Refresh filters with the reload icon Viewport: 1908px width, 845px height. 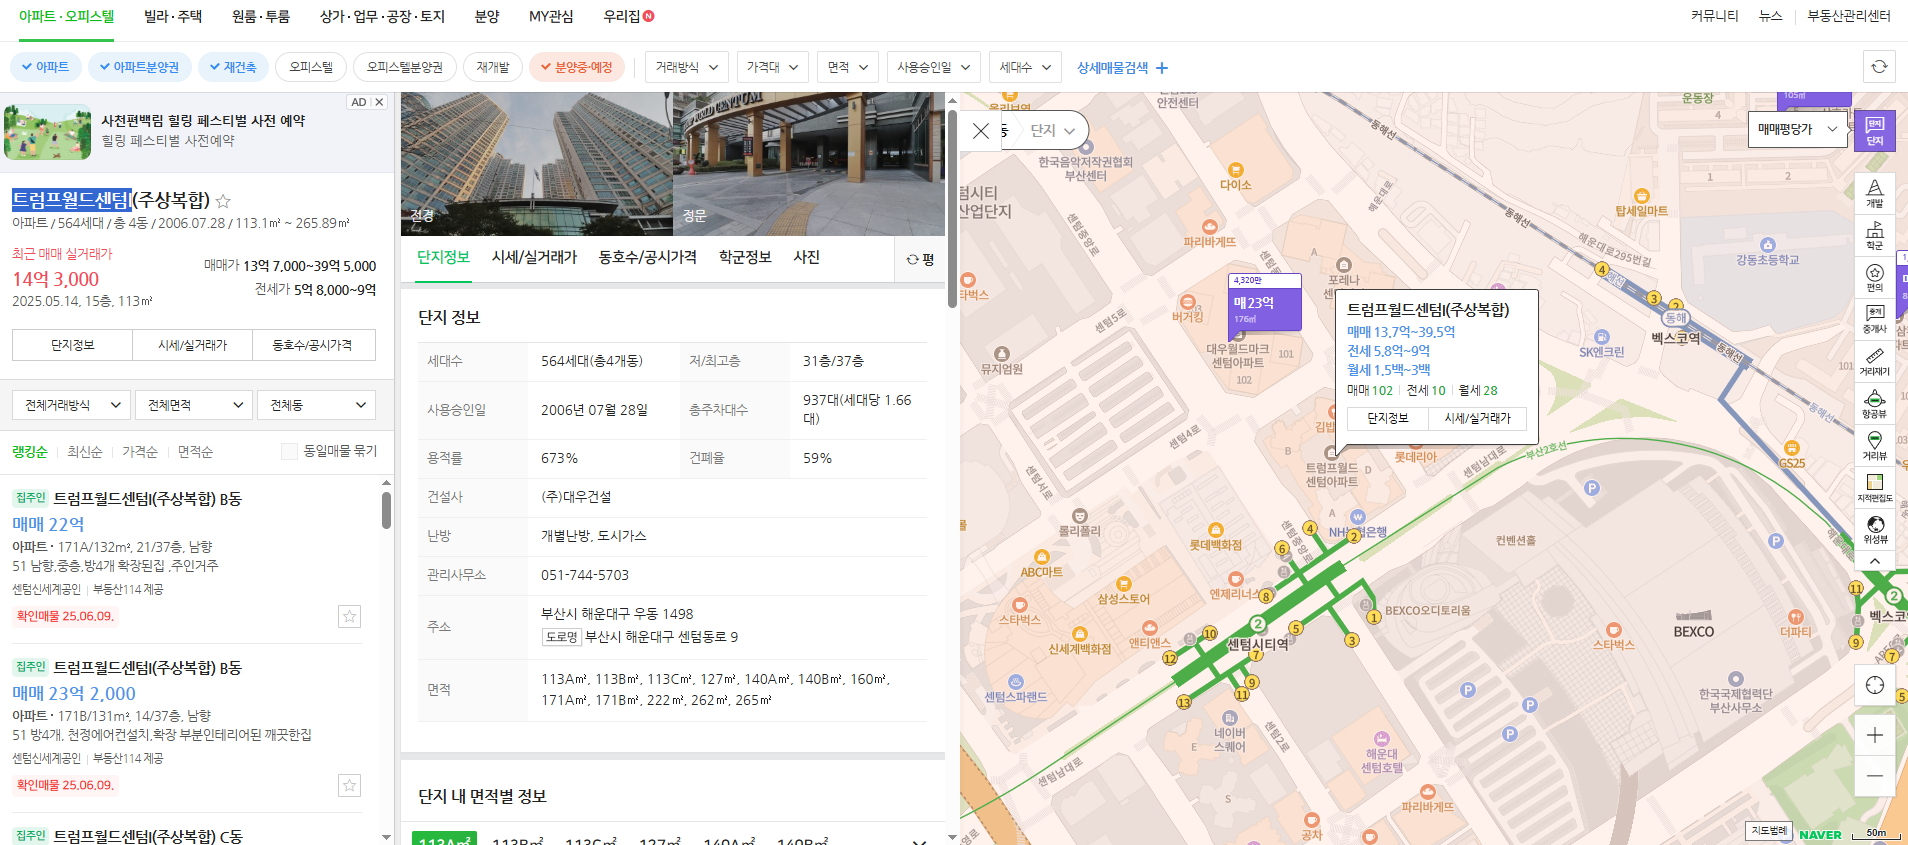tap(1879, 67)
